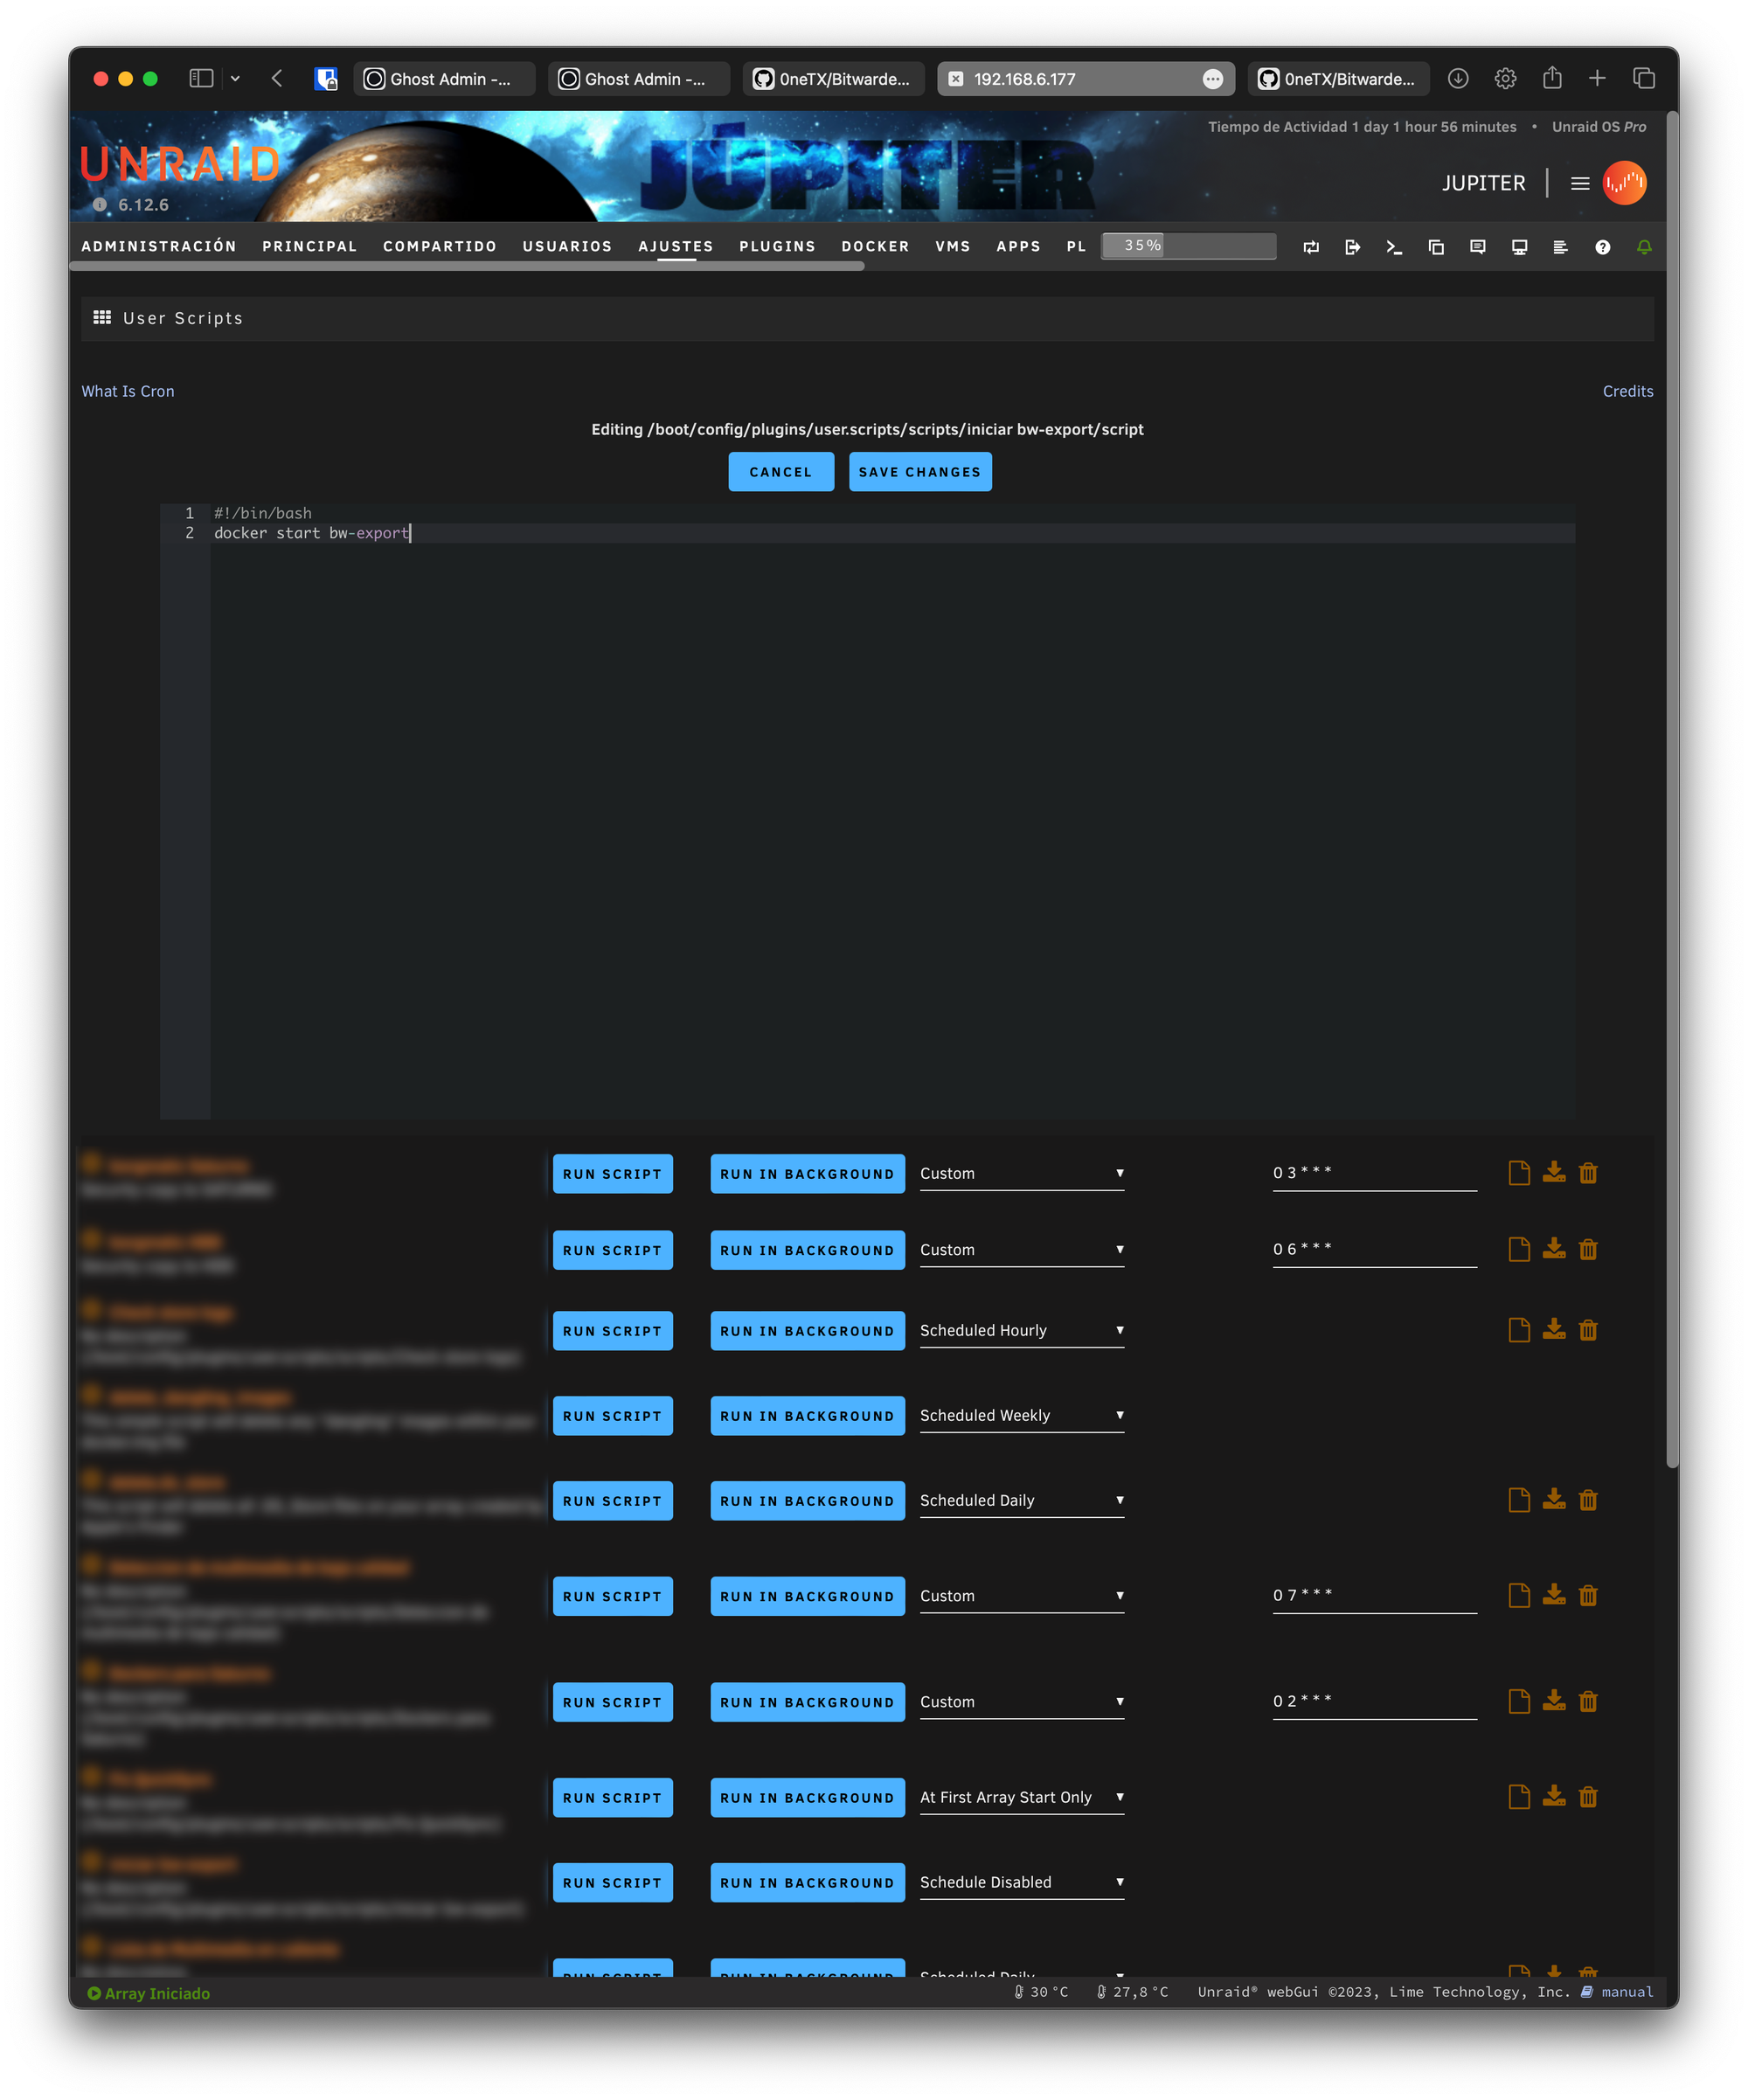The width and height of the screenshot is (1748, 2100).
Task: Click trash icon in Scheduled Hourly row
Action: pos(1588,1330)
